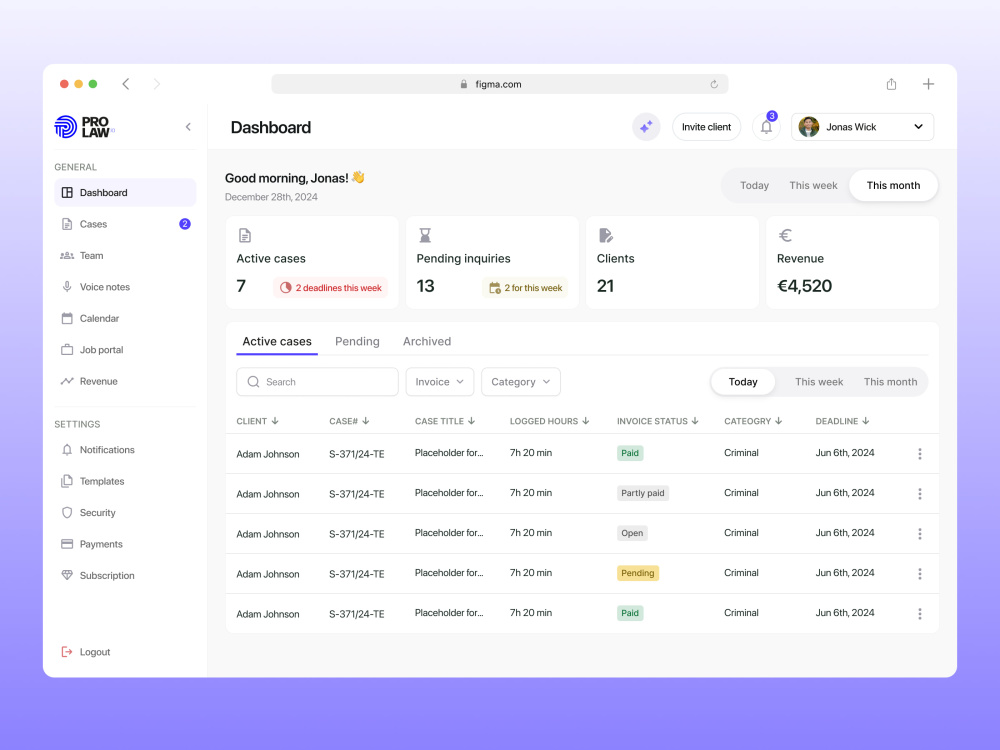Click the Logout link
1000x750 pixels.
pos(86,652)
